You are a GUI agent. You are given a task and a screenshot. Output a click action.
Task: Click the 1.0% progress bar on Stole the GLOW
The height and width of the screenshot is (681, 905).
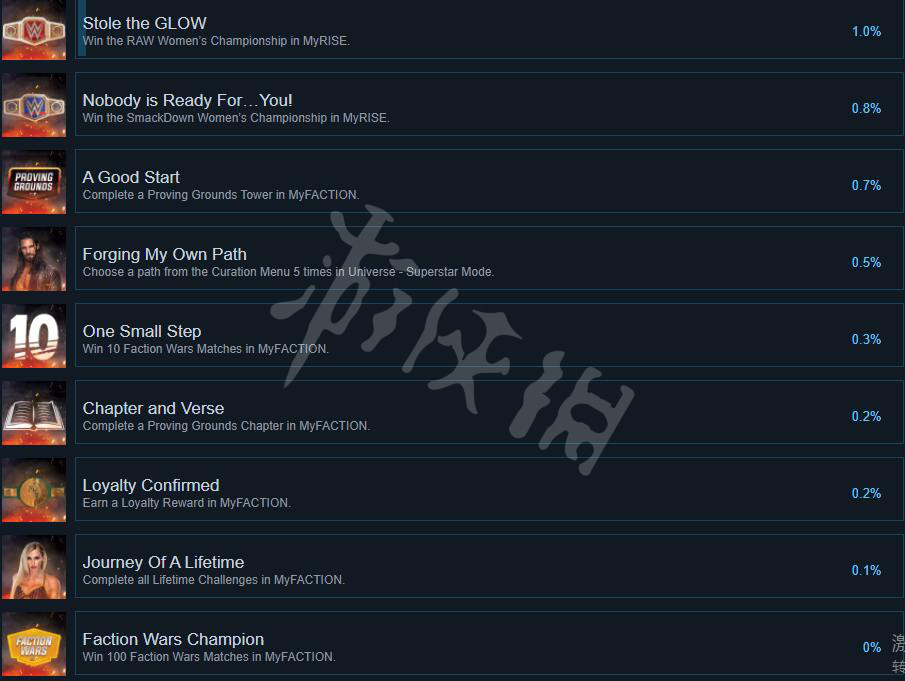(81, 28)
